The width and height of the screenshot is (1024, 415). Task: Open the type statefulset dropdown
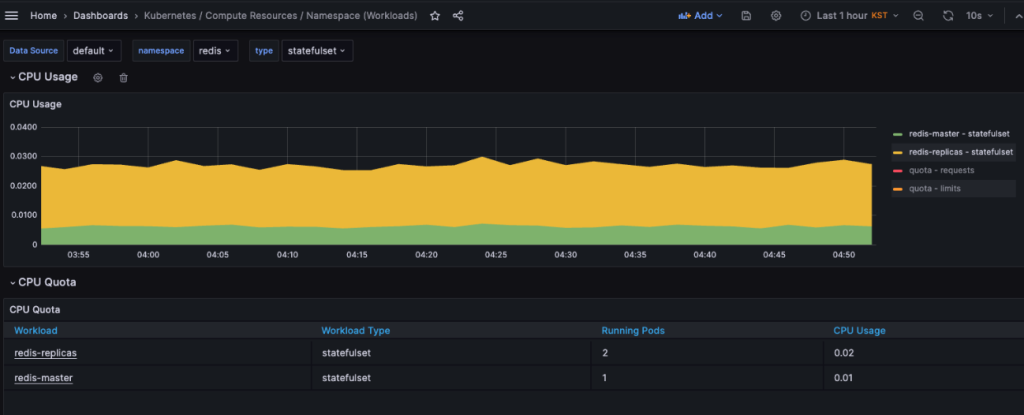(316, 51)
